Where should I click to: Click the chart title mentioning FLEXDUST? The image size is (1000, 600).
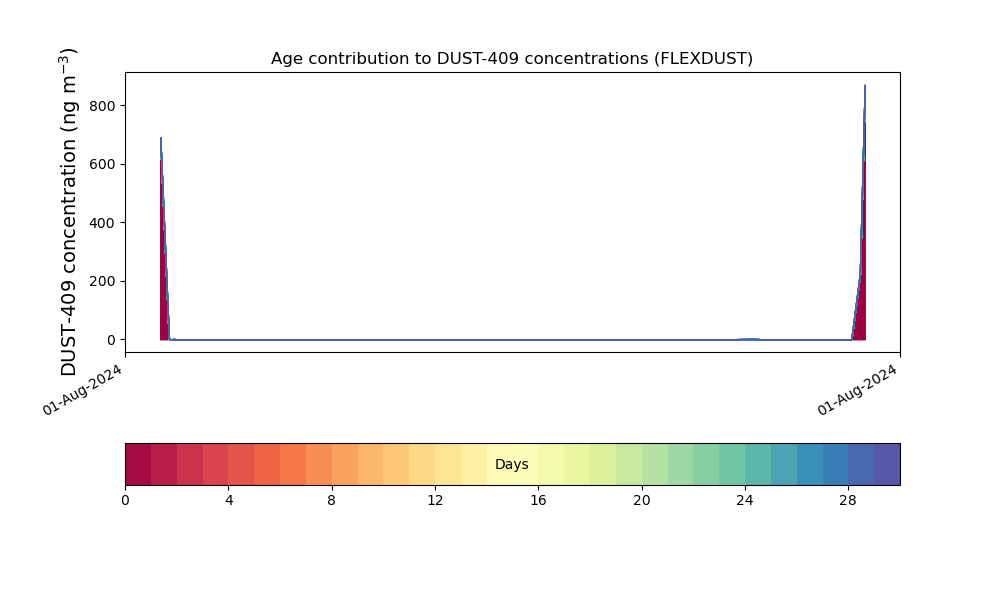tap(511, 59)
